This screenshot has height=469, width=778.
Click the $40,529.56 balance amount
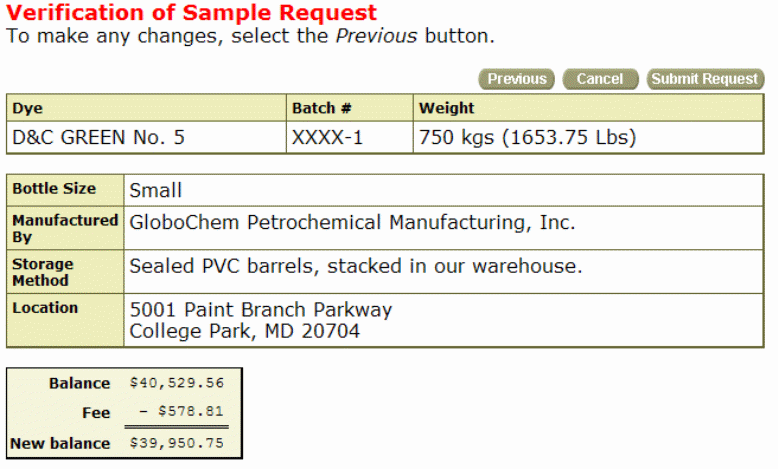coord(177,383)
